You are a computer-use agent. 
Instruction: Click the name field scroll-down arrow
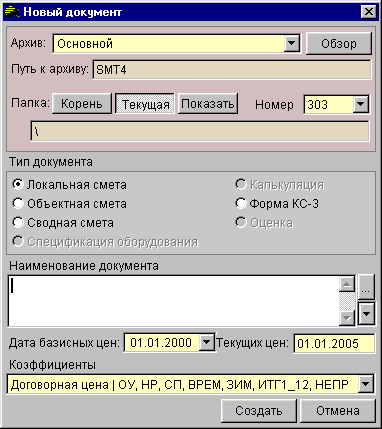click(347, 318)
